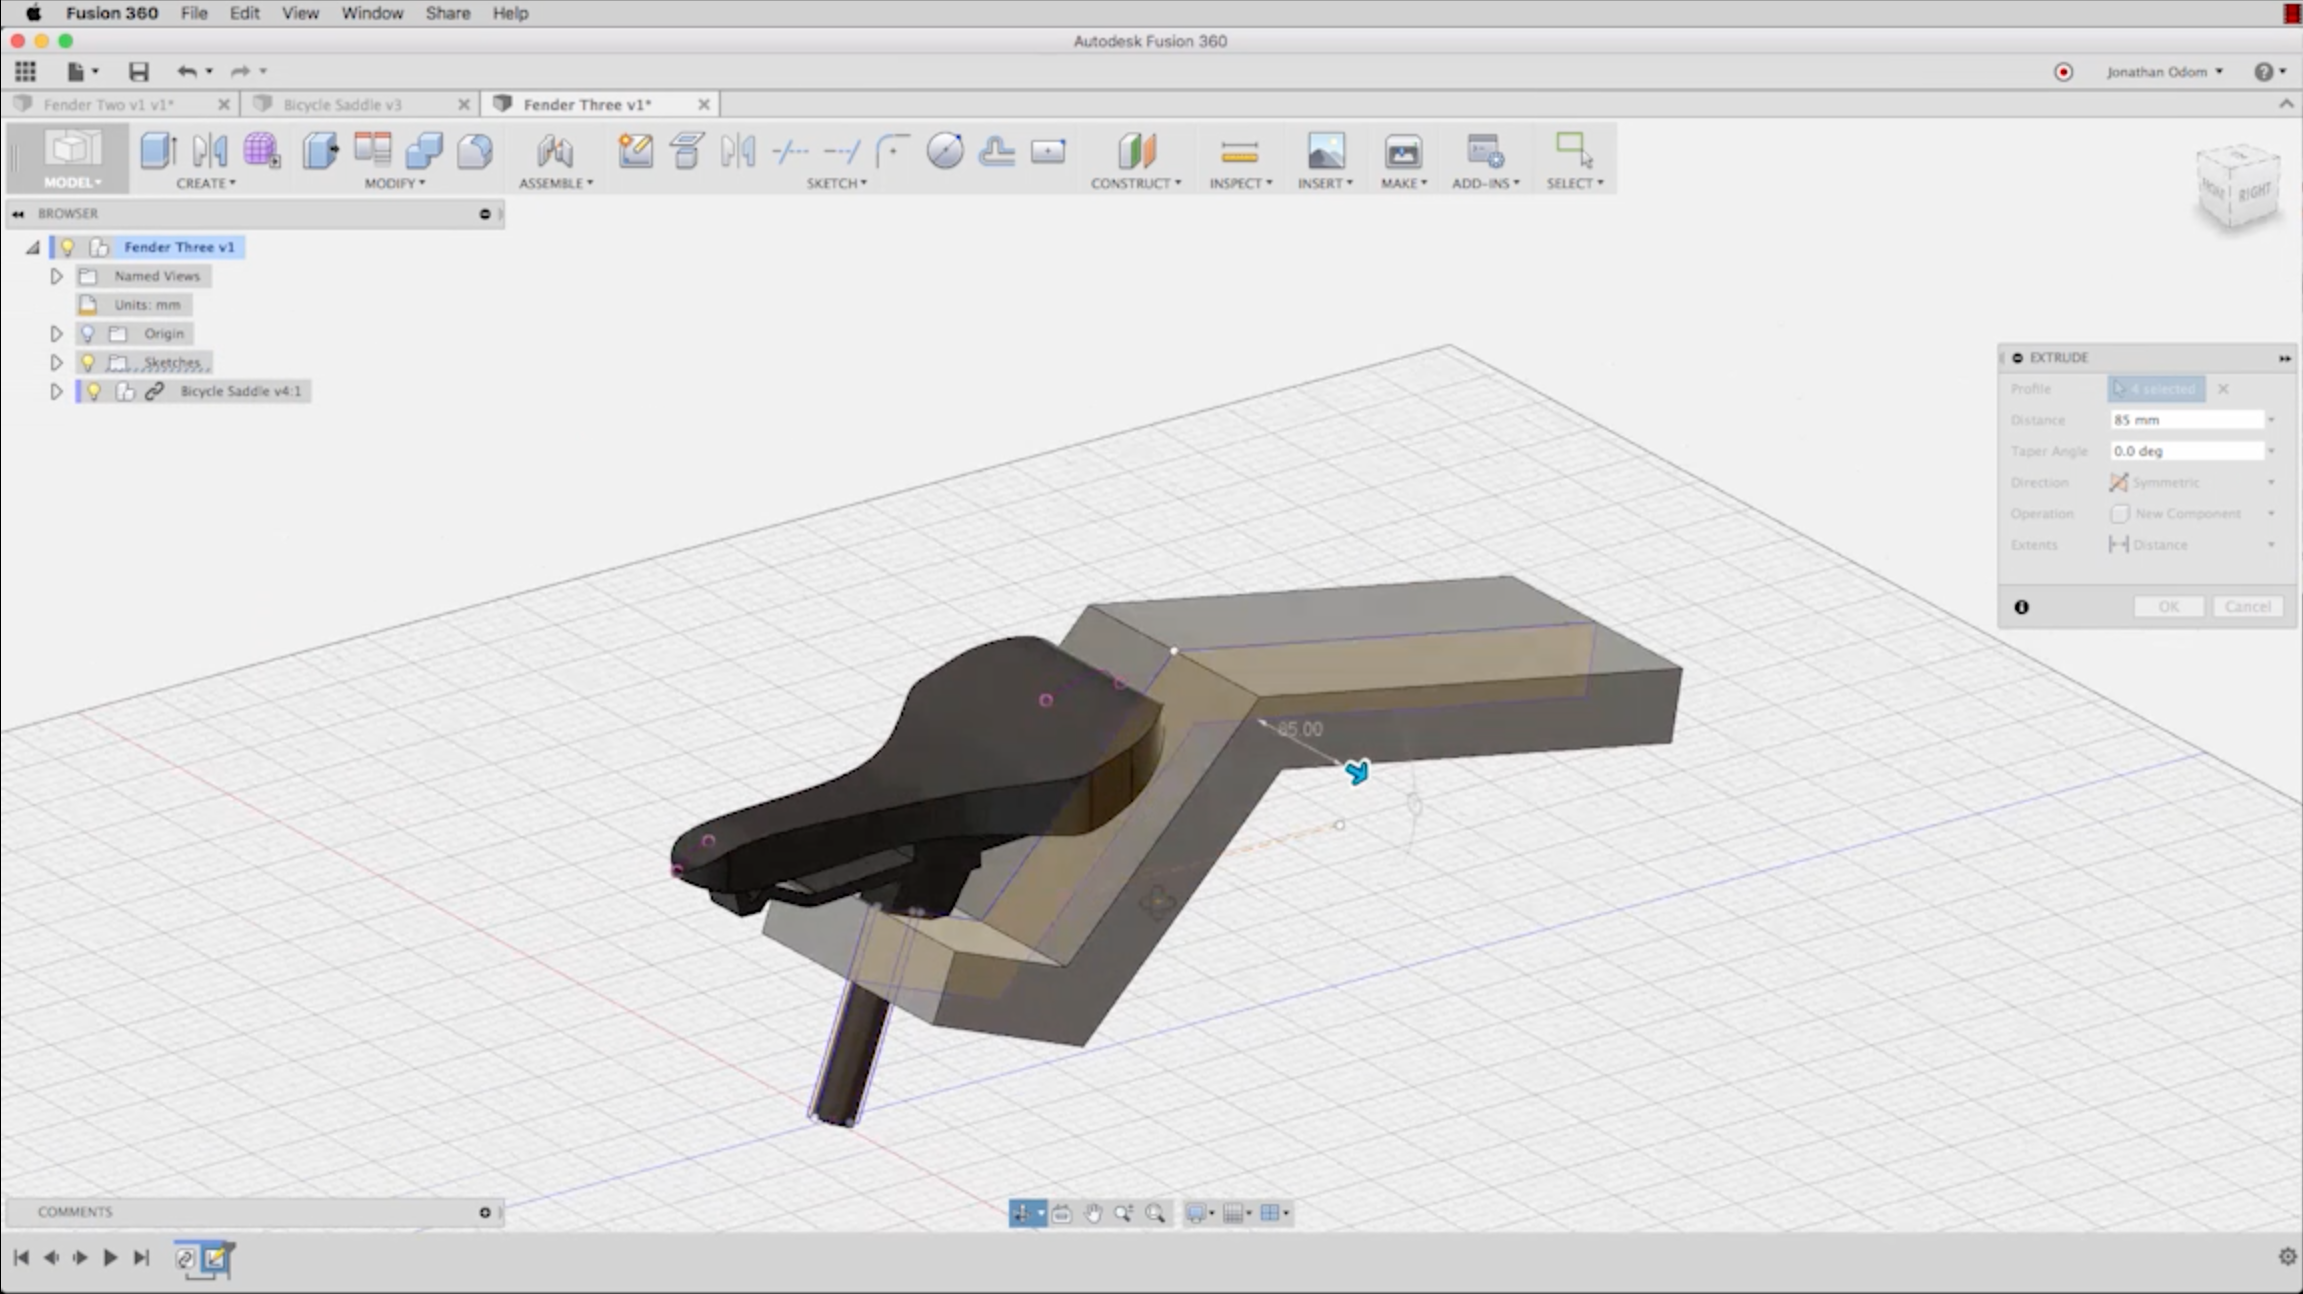Open the Data Panel grid icon
This screenshot has width=2303, height=1294.
click(x=25, y=71)
